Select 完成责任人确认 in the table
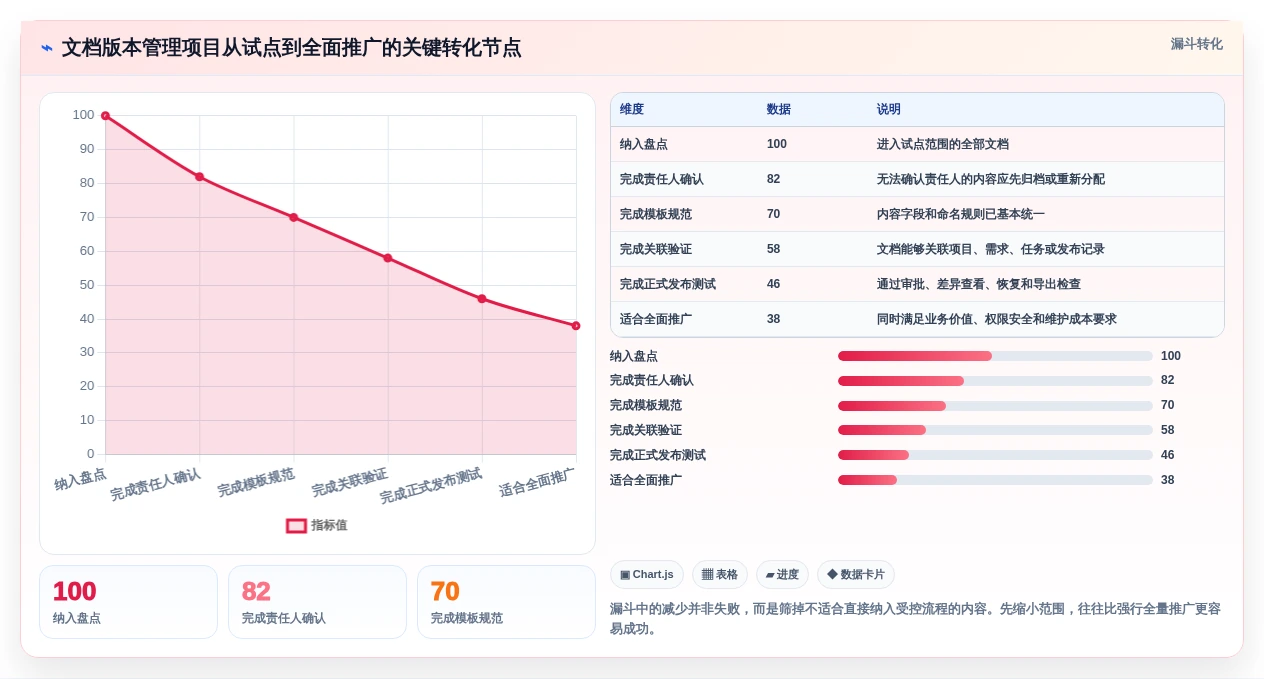Image resolution: width=1264 pixels, height=679 pixels. 662,179
